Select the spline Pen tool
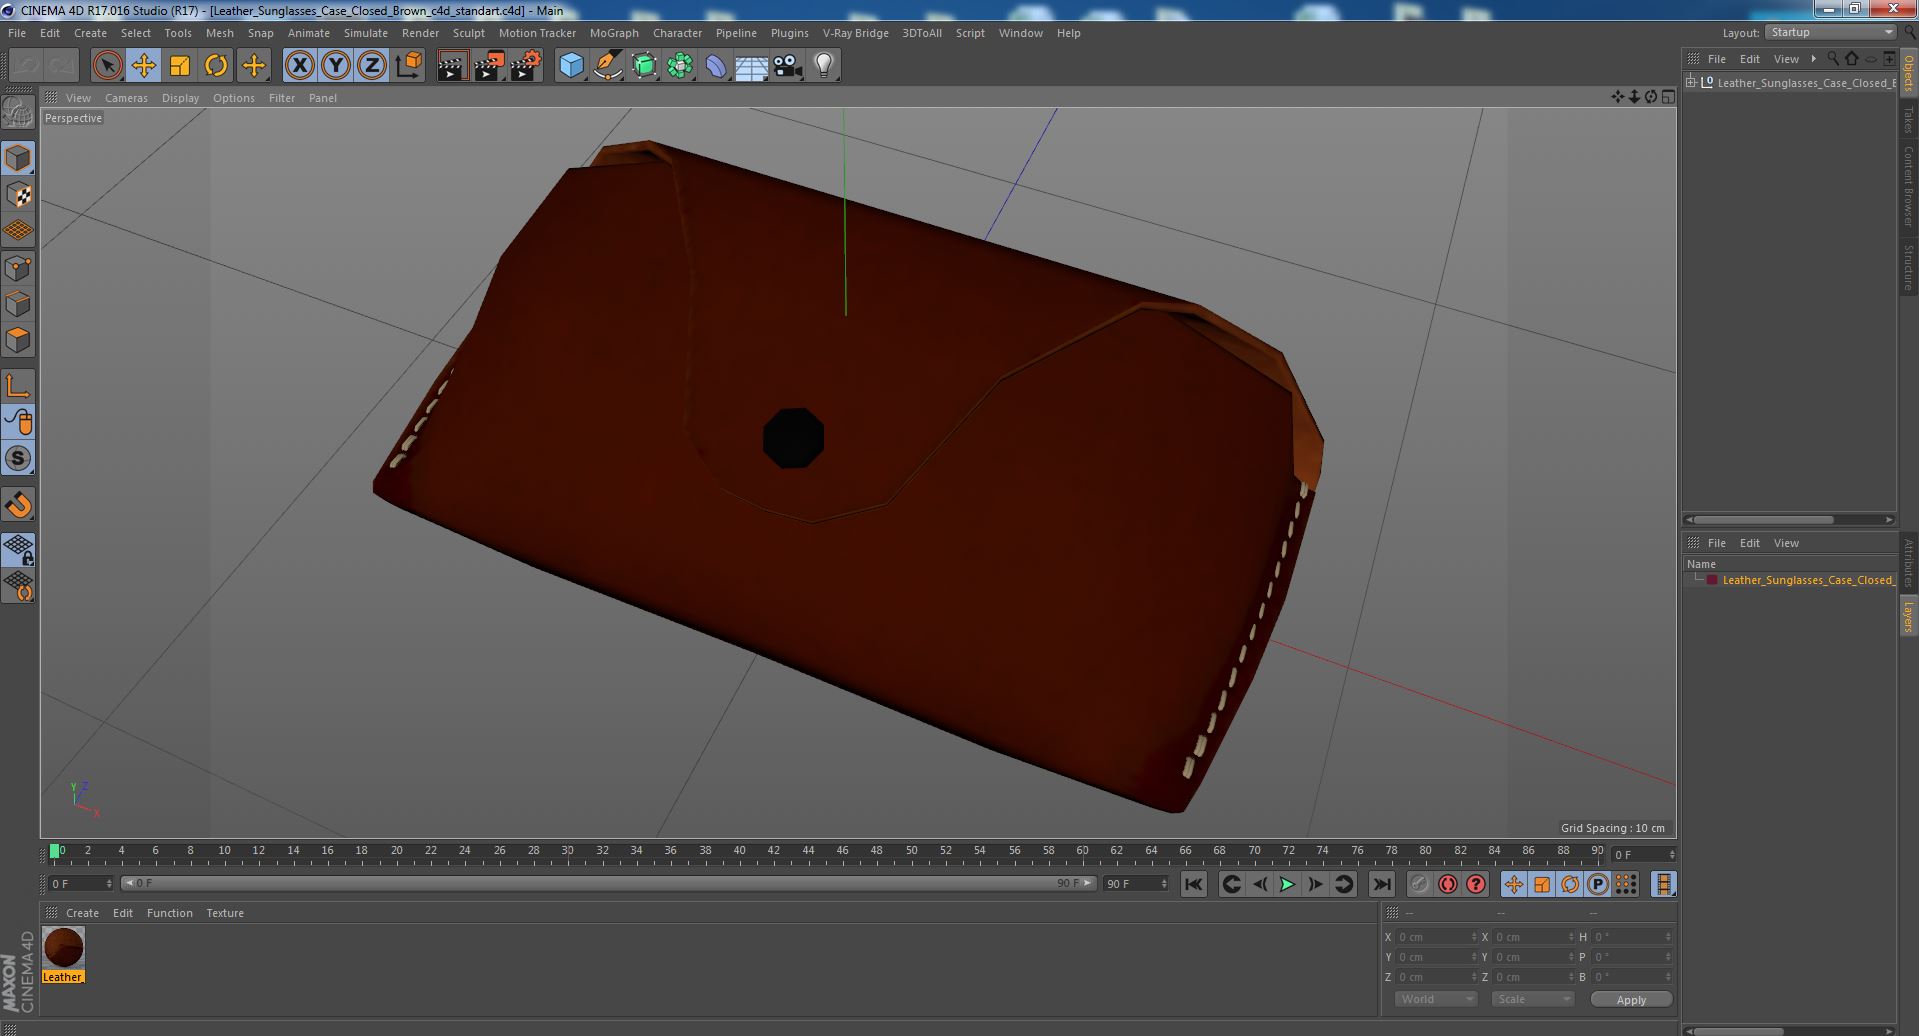Screen dimensions: 1919x1036 tap(608, 66)
